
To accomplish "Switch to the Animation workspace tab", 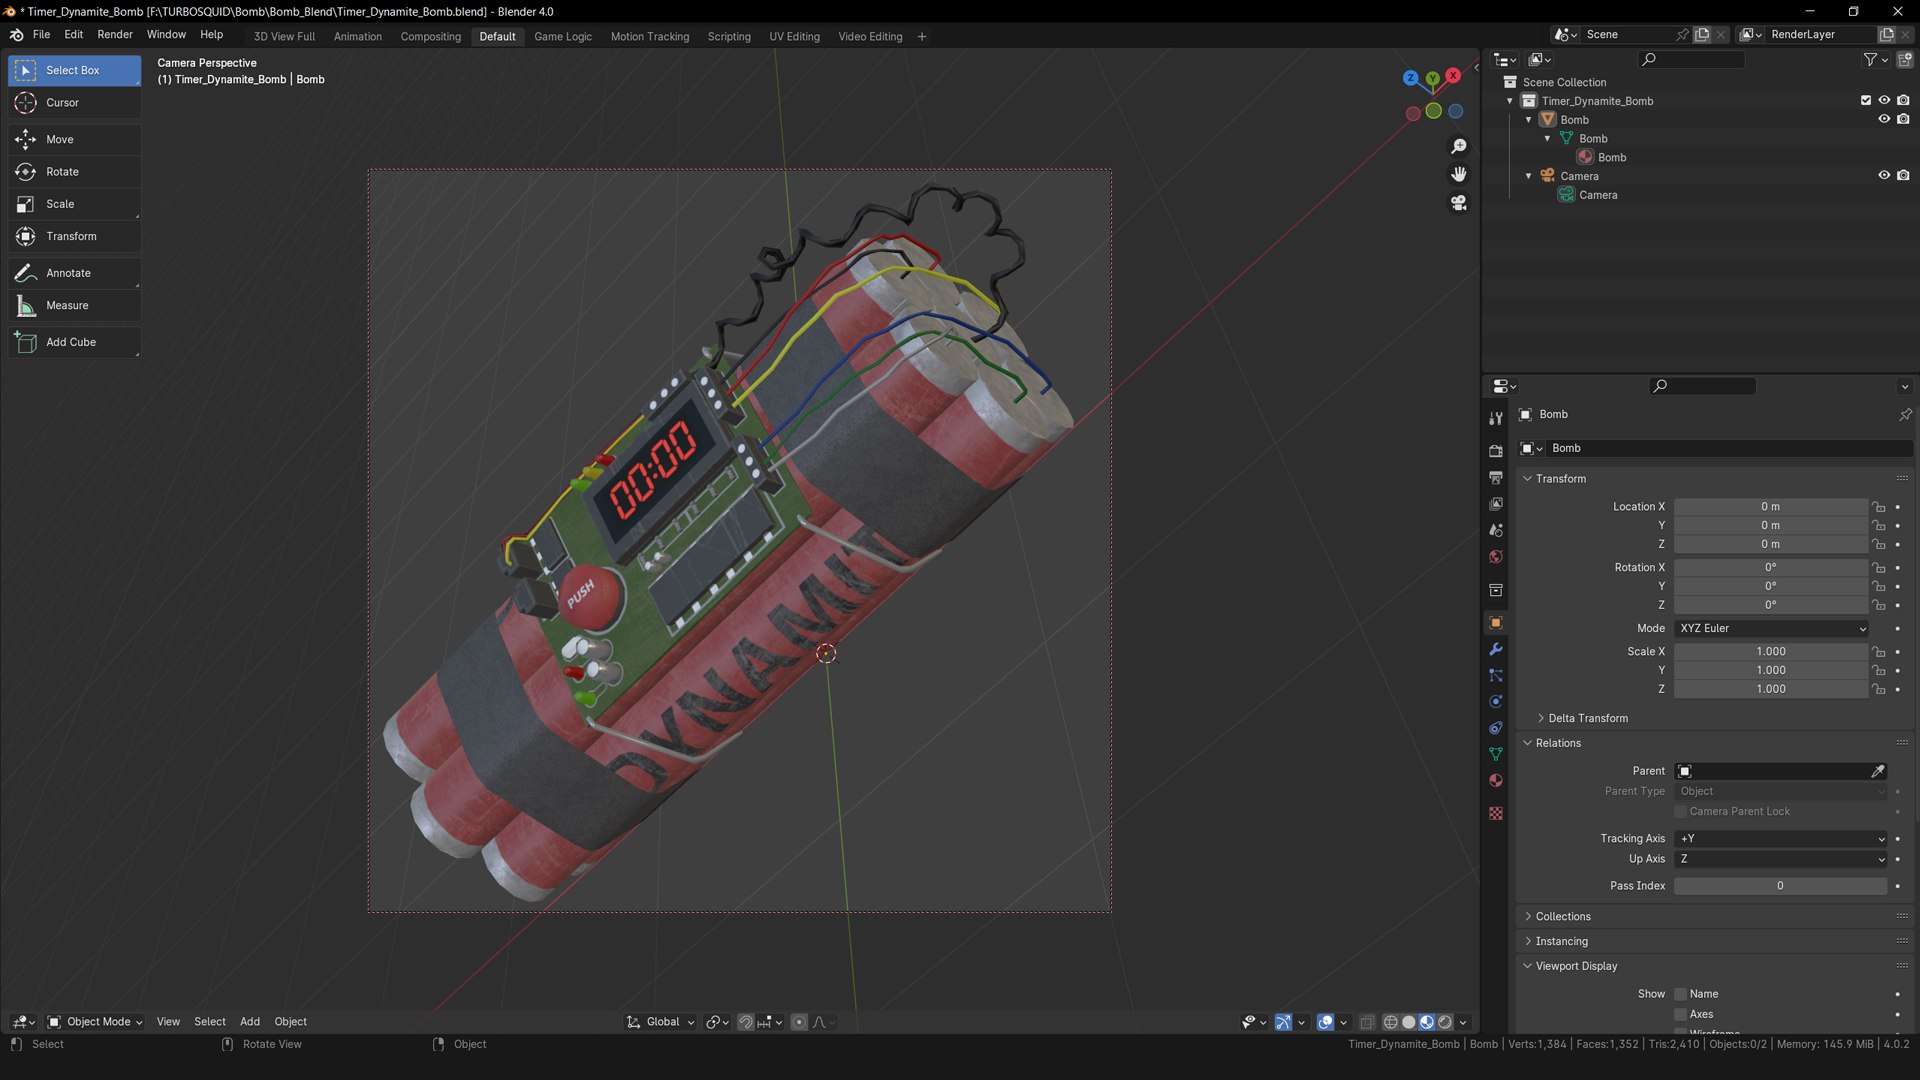I will point(358,37).
